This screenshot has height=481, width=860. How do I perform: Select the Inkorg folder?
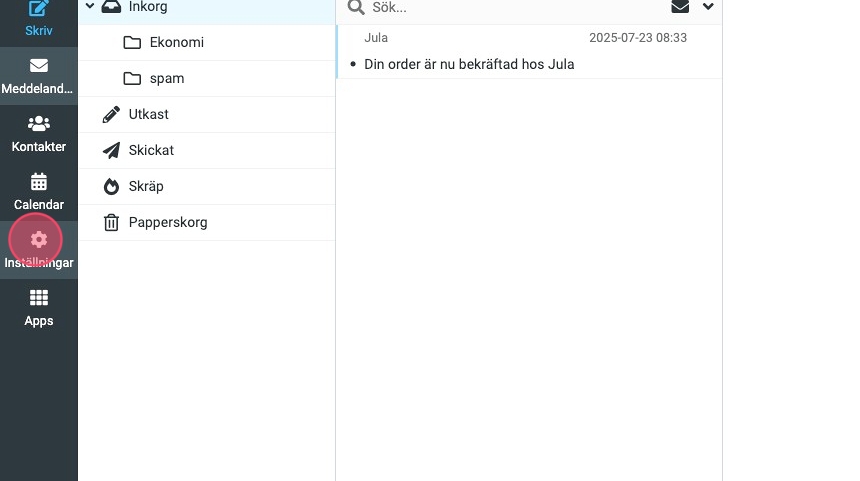148,7
